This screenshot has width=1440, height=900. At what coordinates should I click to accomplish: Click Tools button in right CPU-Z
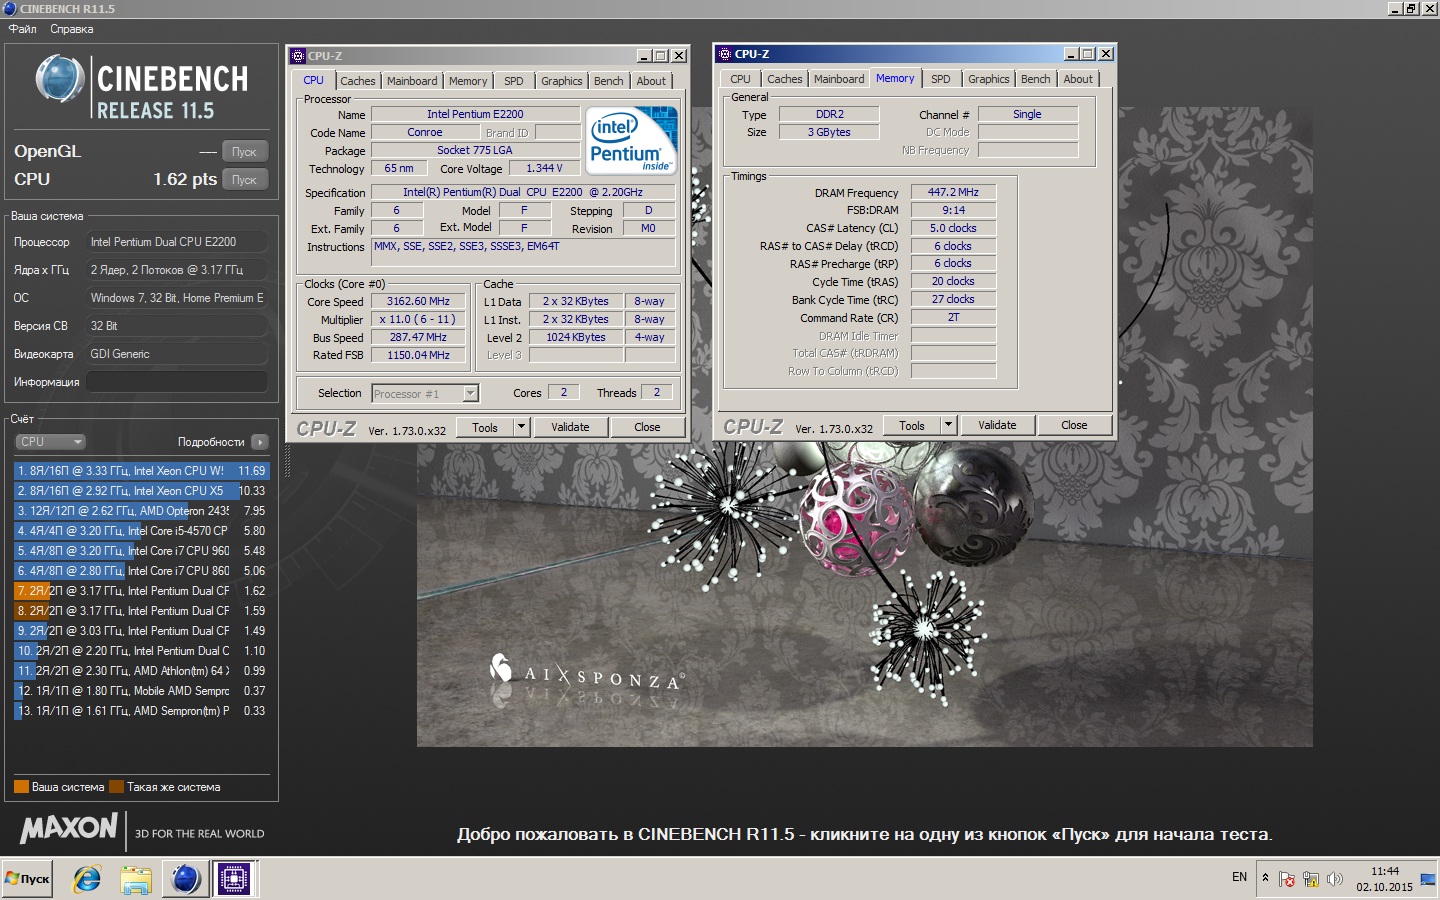(x=912, y=425)
